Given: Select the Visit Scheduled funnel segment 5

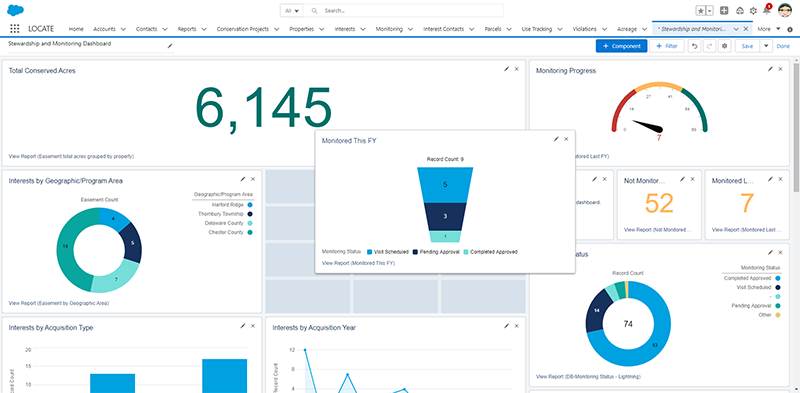Looking at the screenshot, I should [x=445, y=185].
